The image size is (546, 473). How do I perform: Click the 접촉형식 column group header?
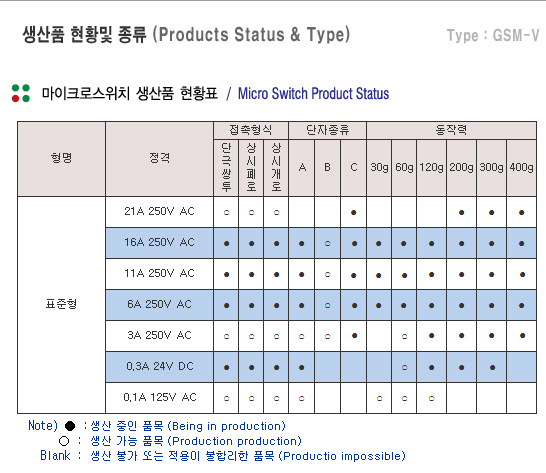251,130
